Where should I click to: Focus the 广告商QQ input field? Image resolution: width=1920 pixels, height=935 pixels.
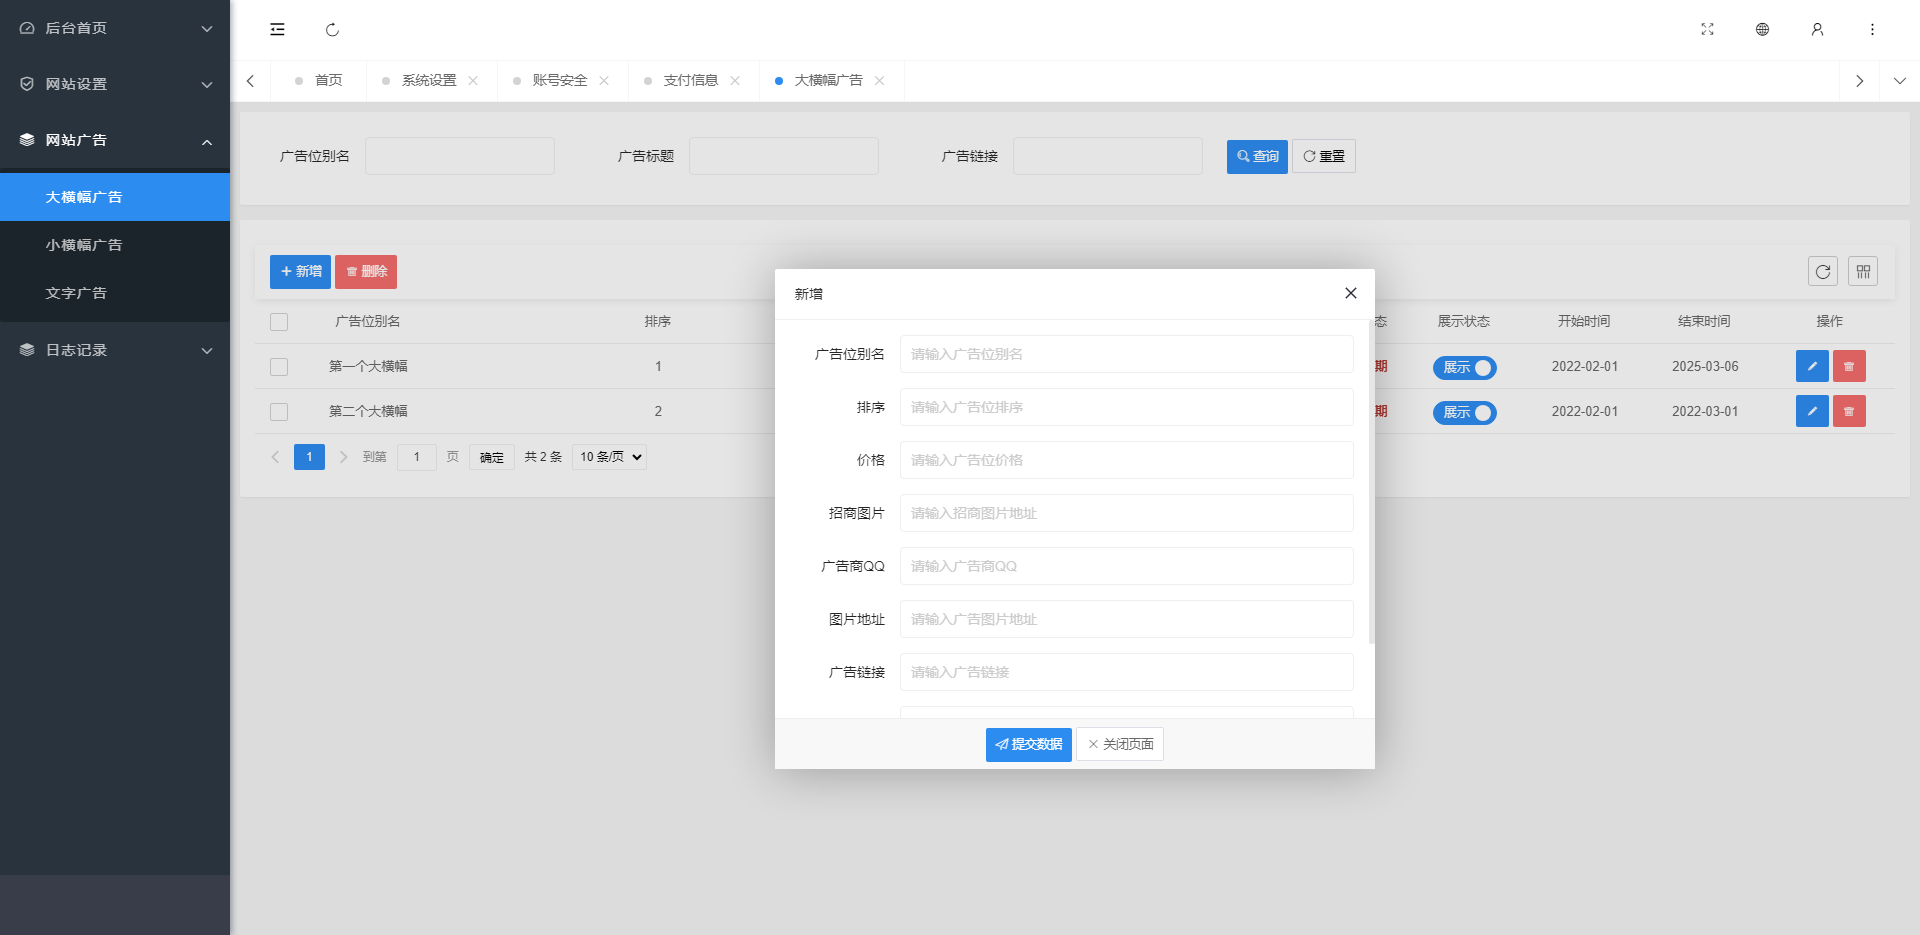pos(1127,566)
